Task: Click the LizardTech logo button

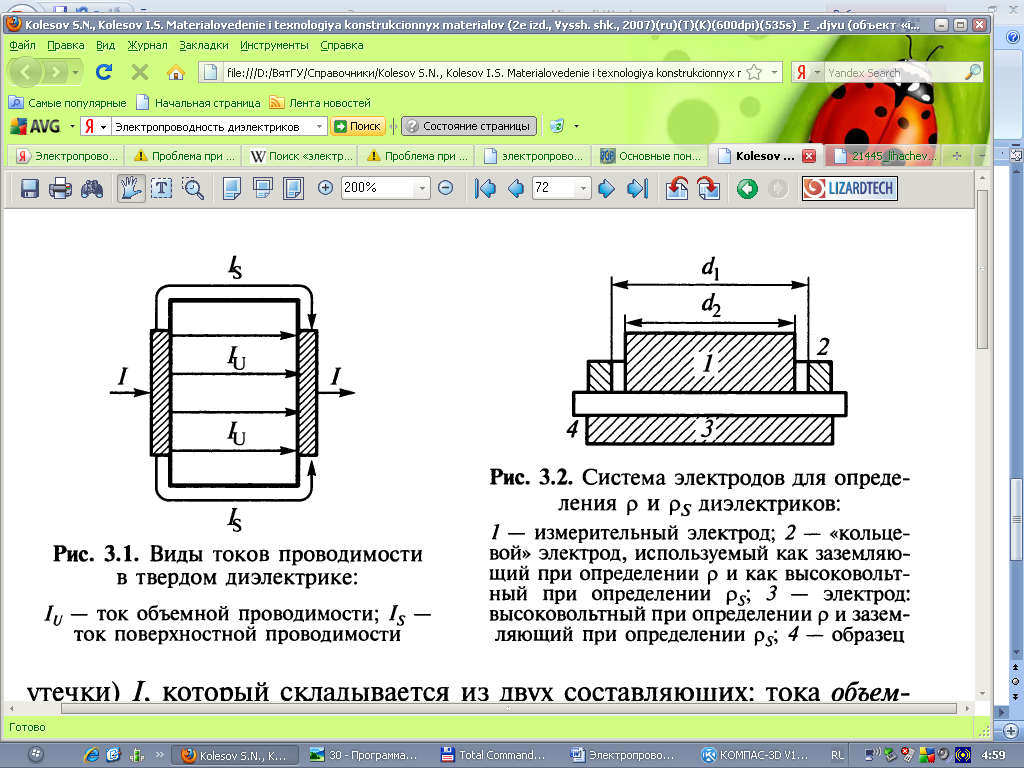Action: [x=850, y=188]
